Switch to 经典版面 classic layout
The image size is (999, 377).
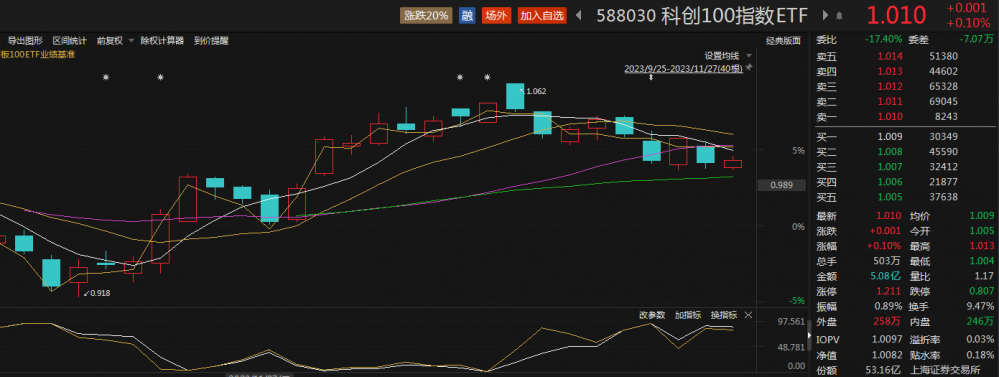click(x=783, y=41)
